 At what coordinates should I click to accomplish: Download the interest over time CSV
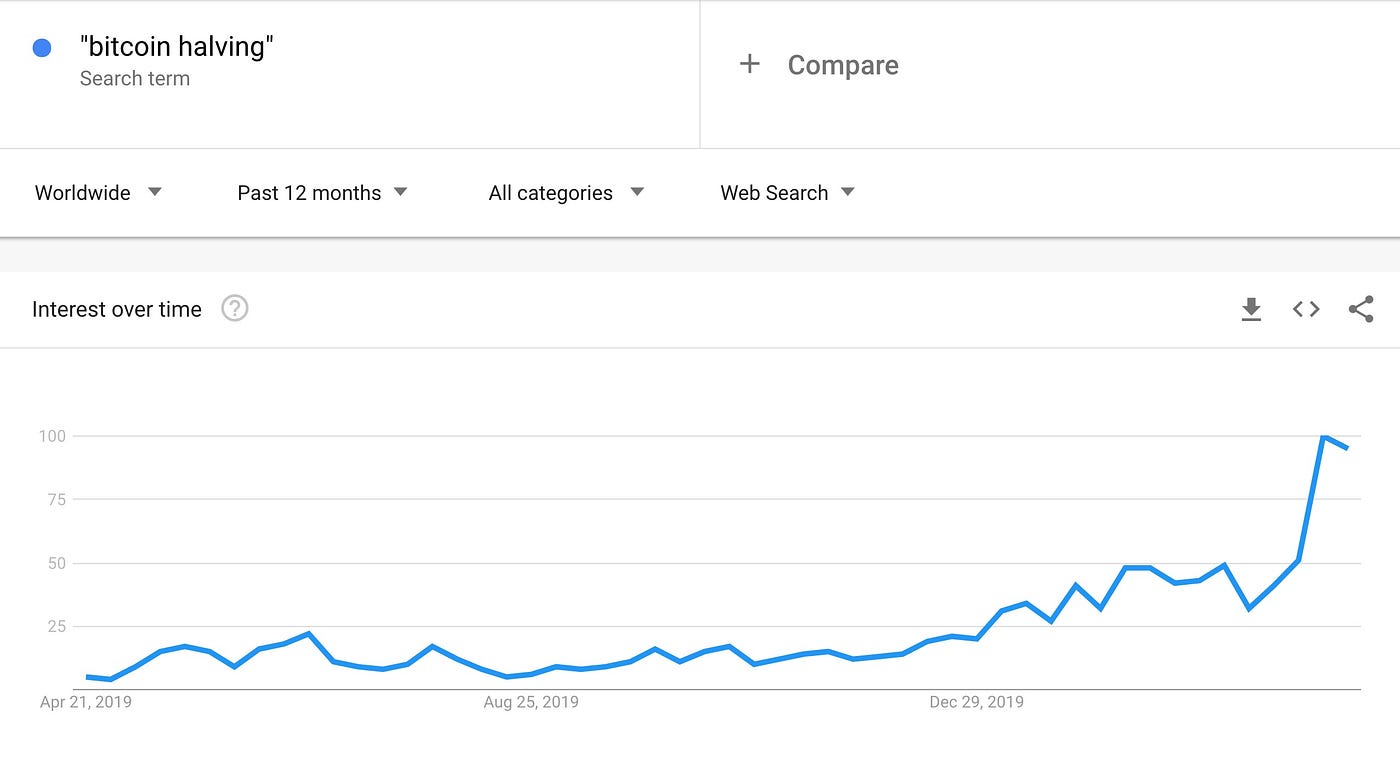1251,310
